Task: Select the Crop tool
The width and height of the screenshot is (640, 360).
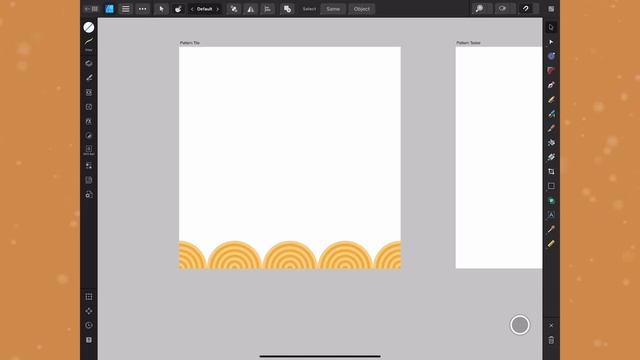Action: click(551, 171)
